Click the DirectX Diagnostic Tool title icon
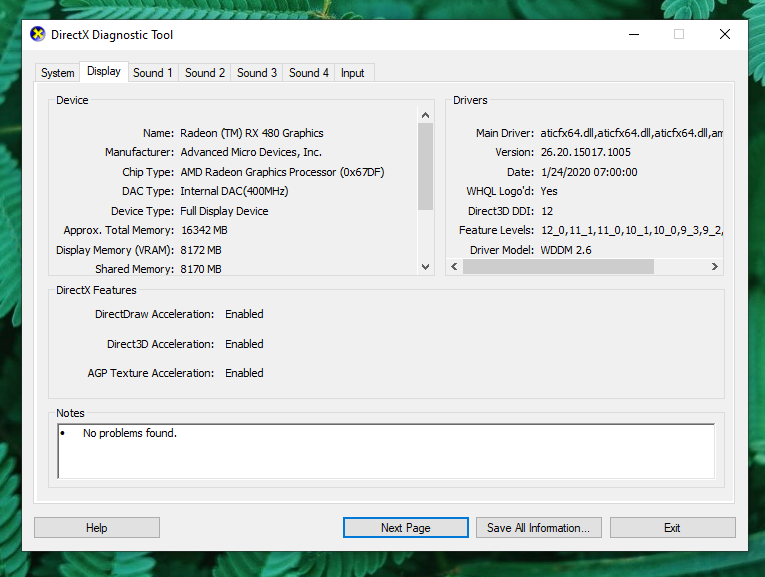The width and height of the screenshot is (765, 577). coord(38,34)
